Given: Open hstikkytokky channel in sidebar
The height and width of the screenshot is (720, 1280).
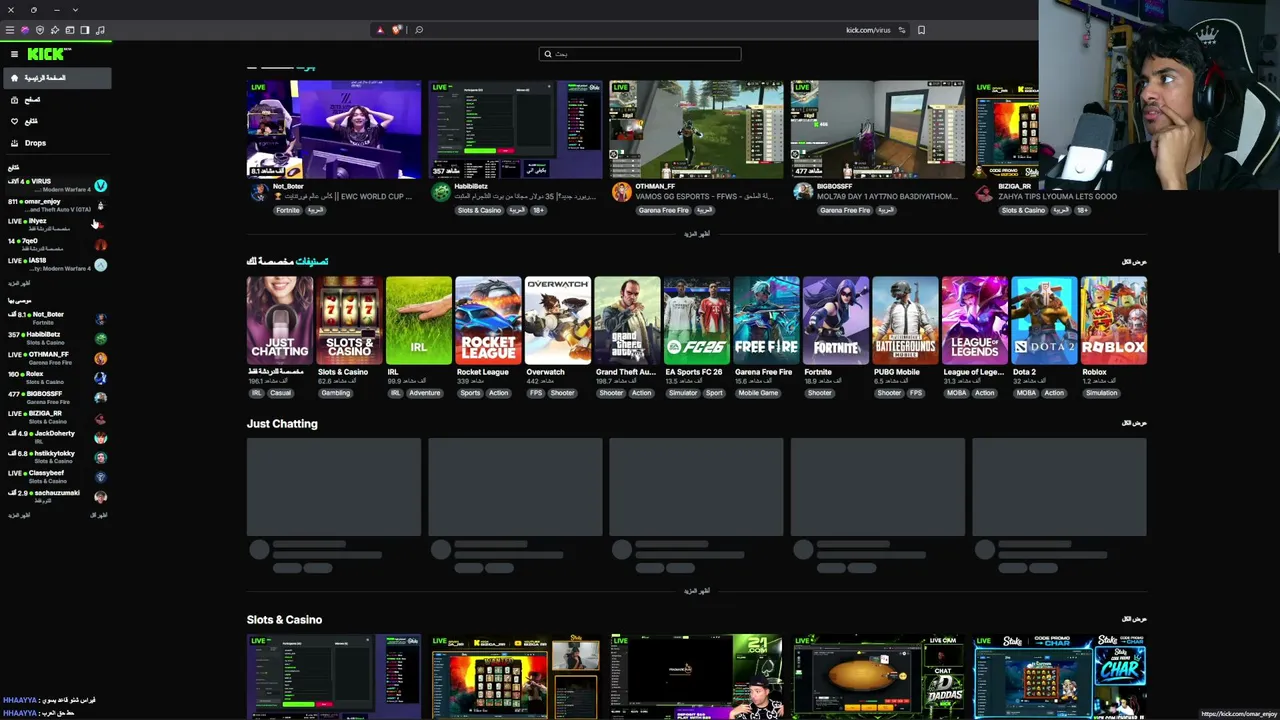Looking at the screenshot, I should pyautogui.click(x=56, y=457).
